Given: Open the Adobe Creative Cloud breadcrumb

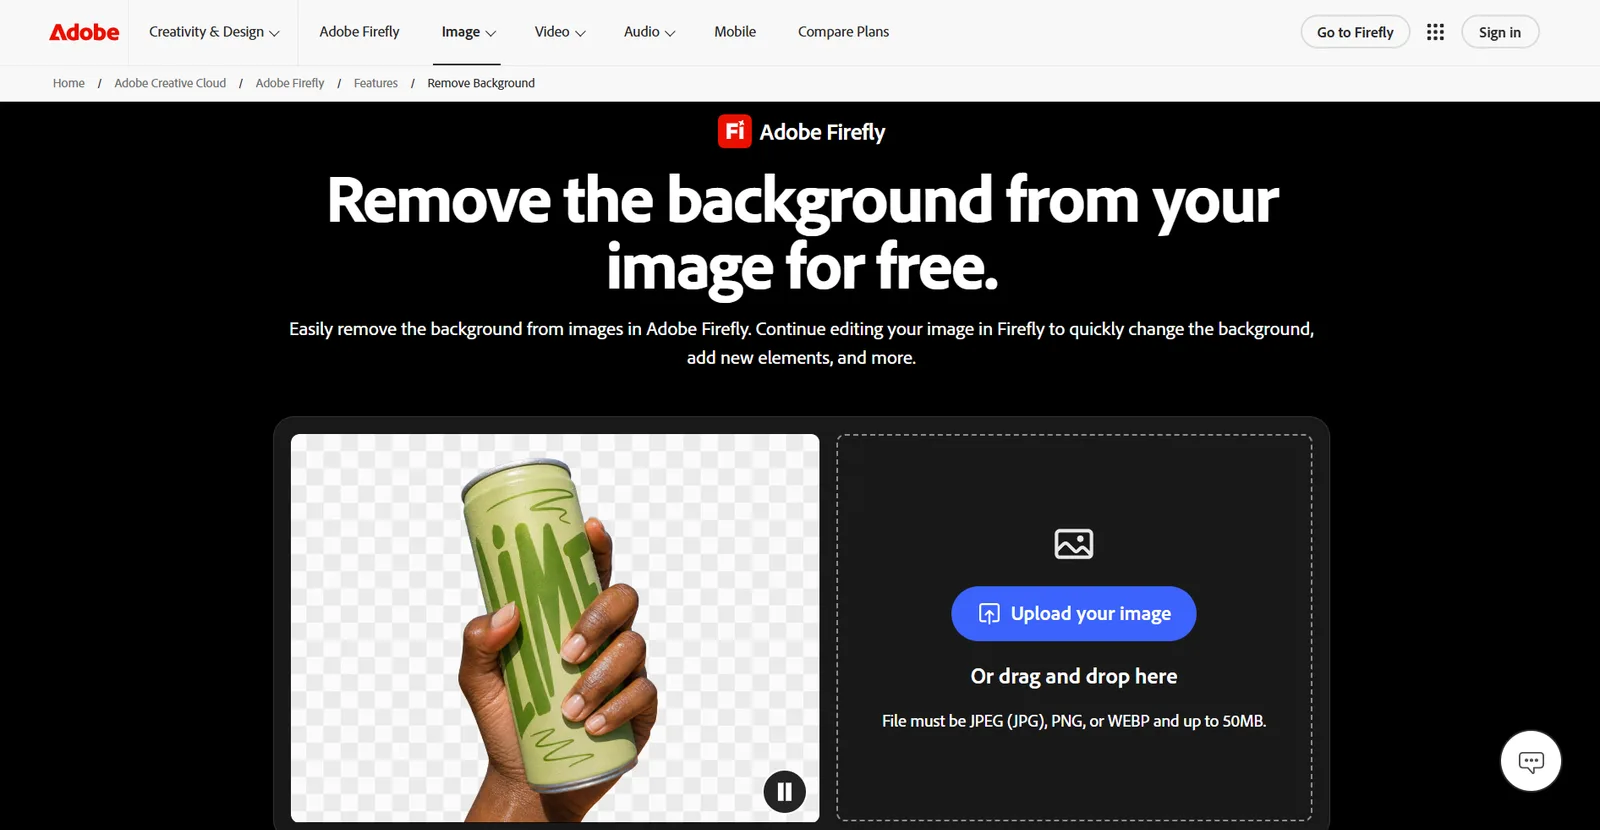Looking at the screenshot, I should (170, 83).
